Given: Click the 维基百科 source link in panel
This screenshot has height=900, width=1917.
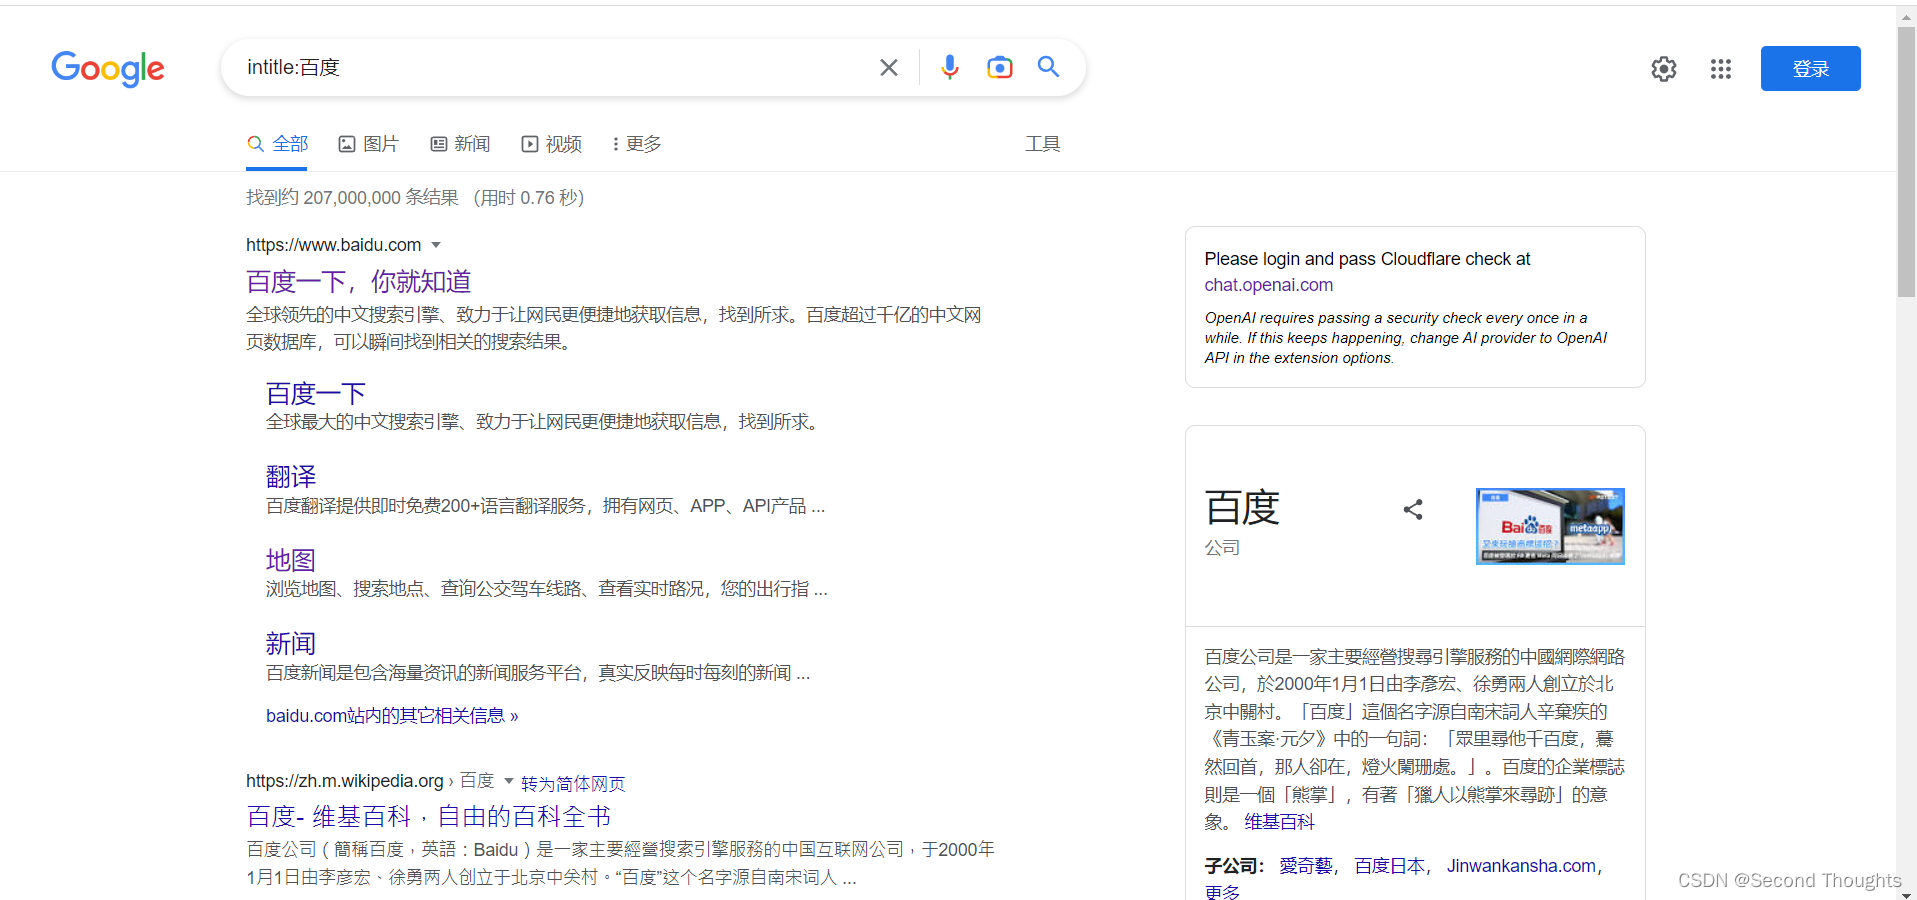Looking at the screenshot, I should 1279,822.
